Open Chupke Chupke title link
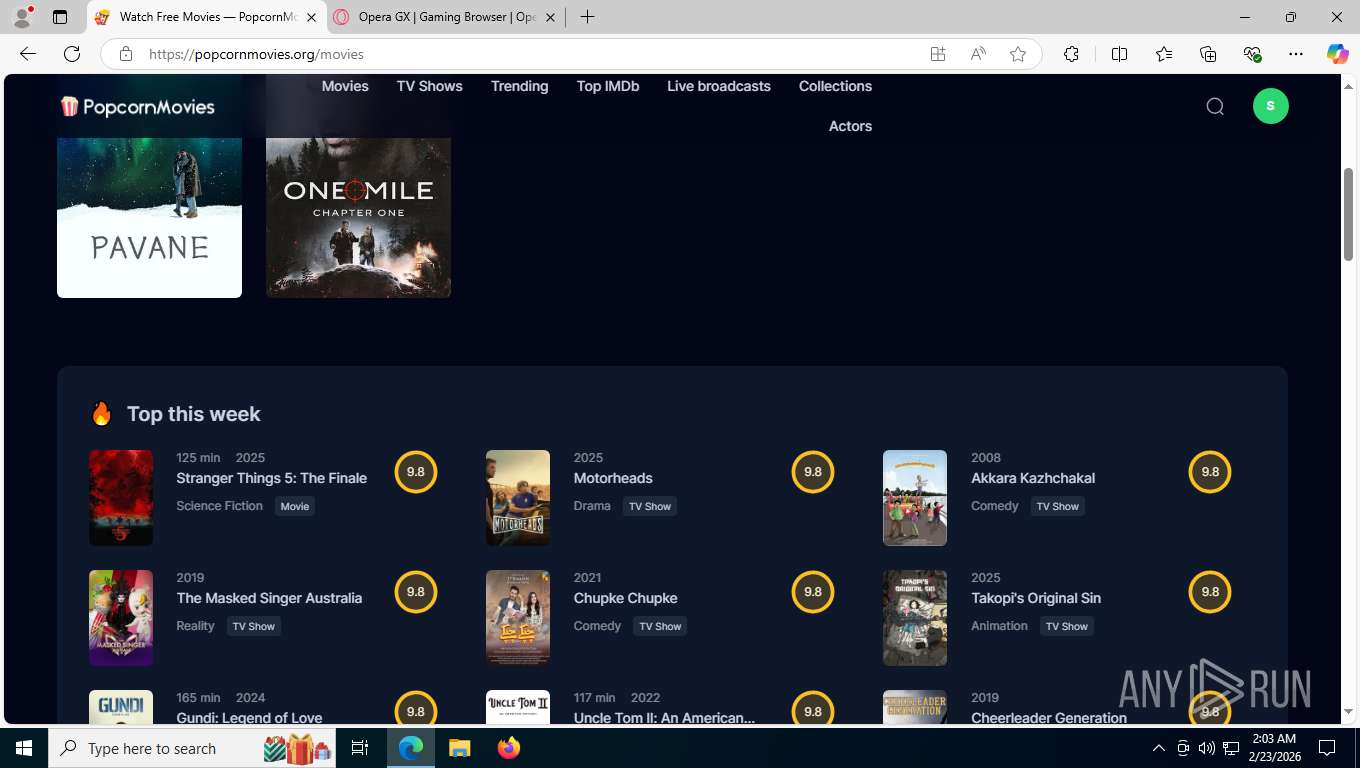This screenshot has height=768, width=1360. pyautogui.click(x=626, y=598)
